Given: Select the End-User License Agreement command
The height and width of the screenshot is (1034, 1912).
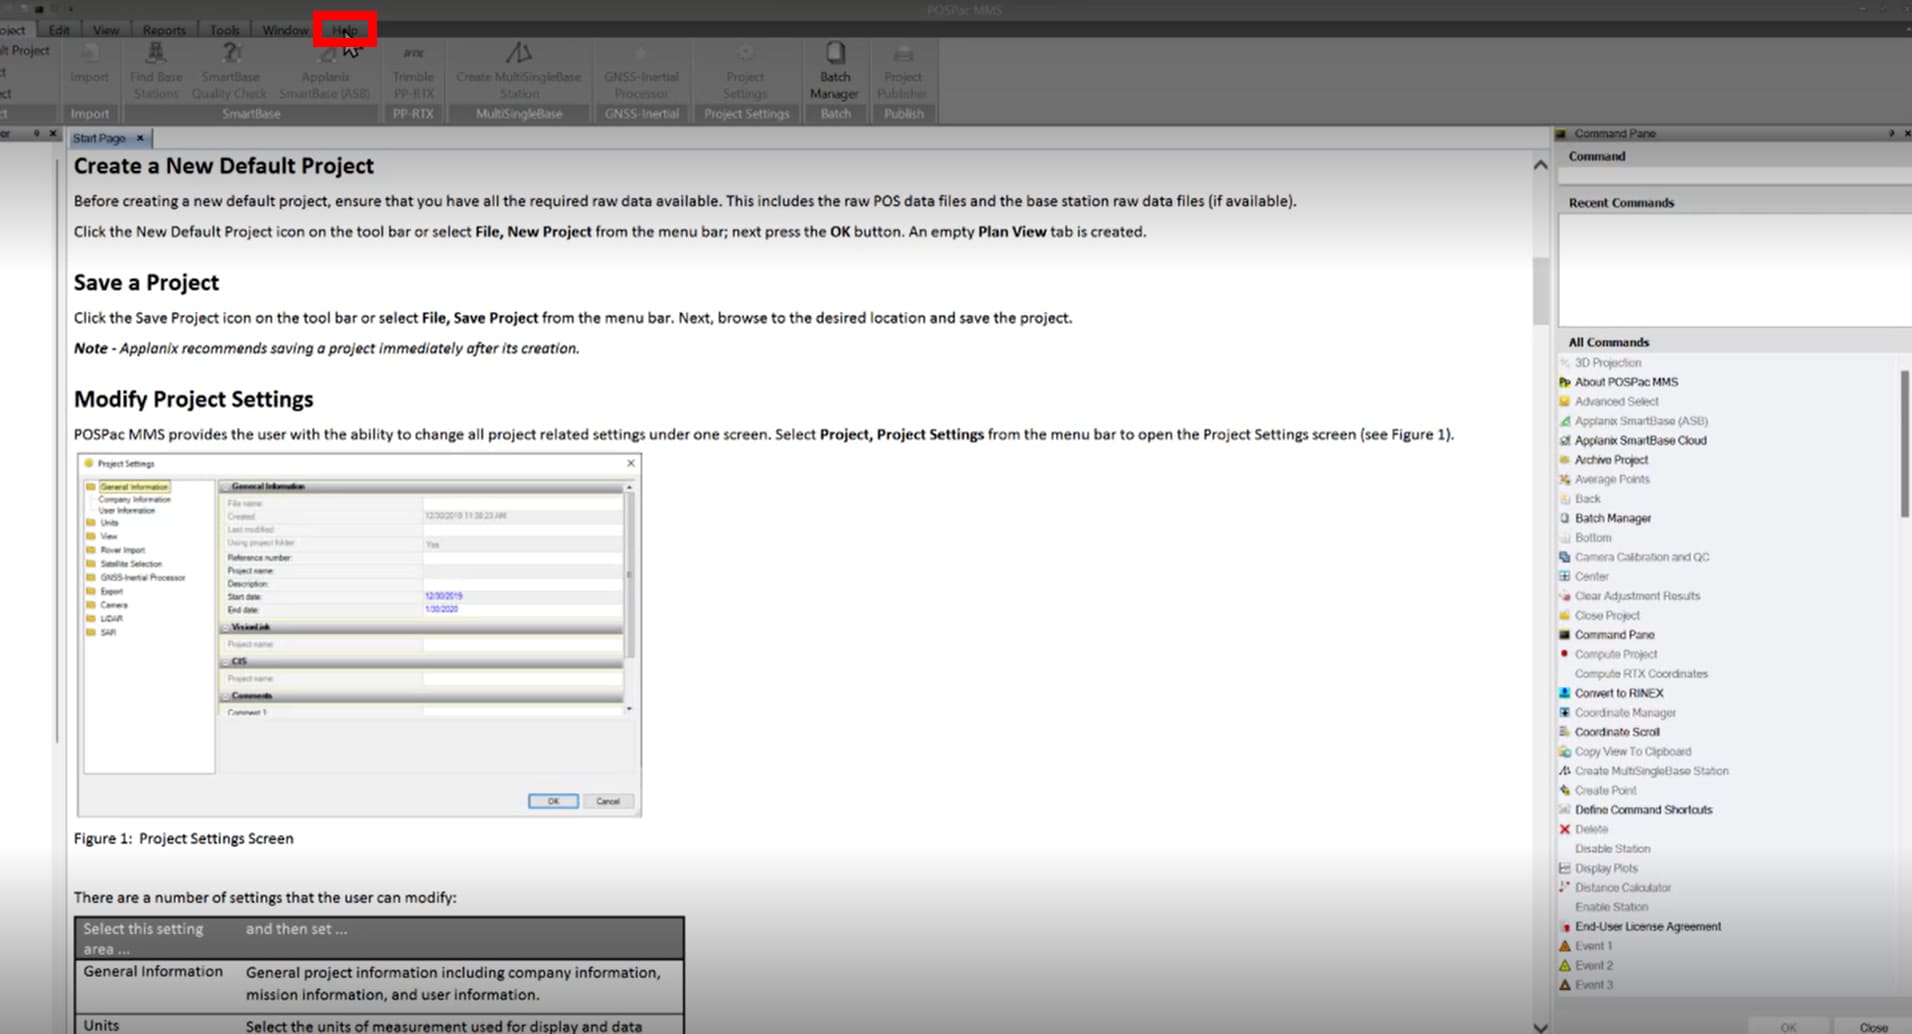Looking at the screenshot, I should tap(1647, 927).
